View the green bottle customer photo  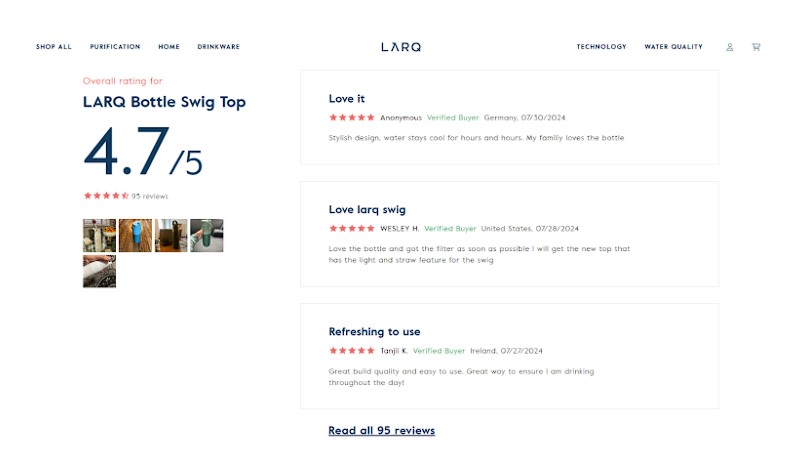coord(207,235)
